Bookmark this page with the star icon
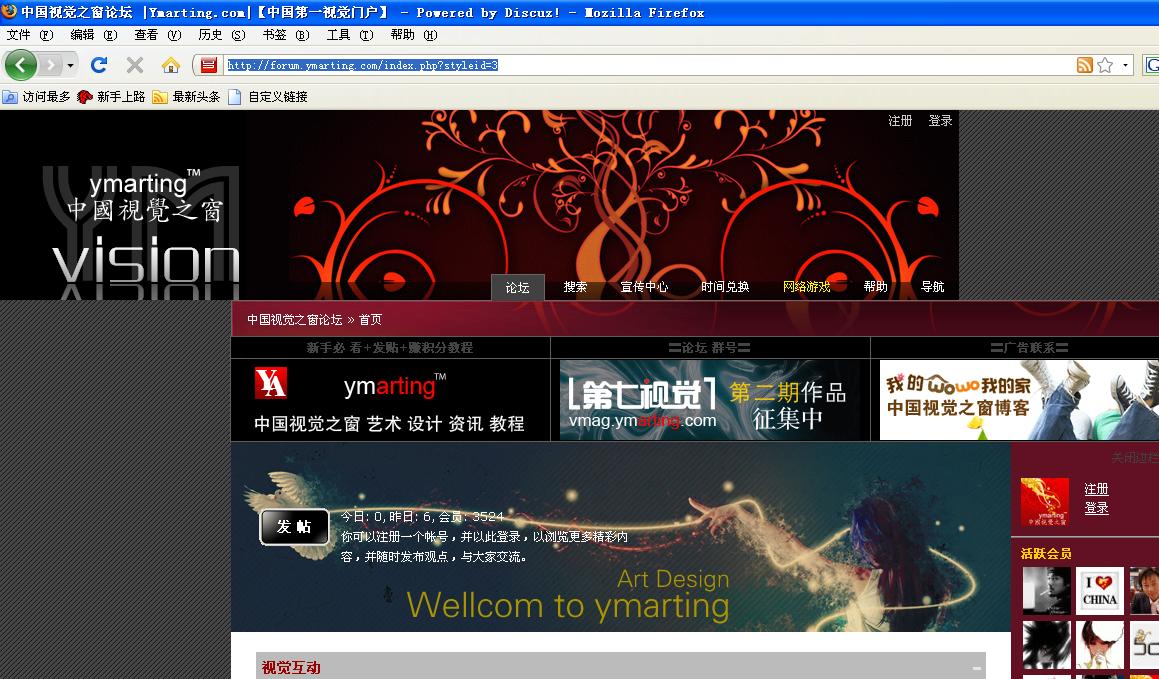This screenshot has width=1159, height=679. (1105, 65)
